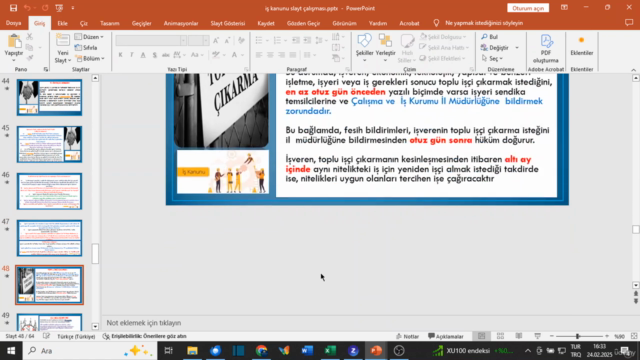Click the Açıklamalar comments button
The height and width of the screenshot is (360, 640).
(446, 336)
